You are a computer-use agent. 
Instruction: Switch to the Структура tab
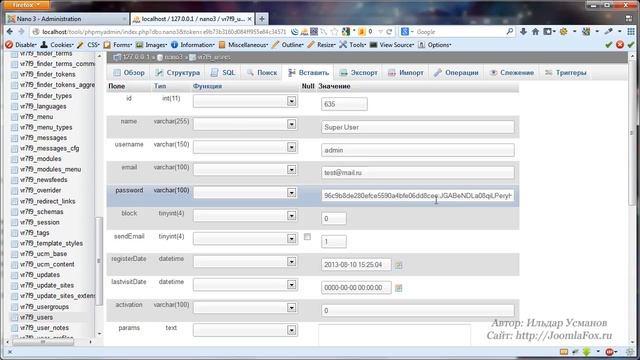(x=178, y=73)
